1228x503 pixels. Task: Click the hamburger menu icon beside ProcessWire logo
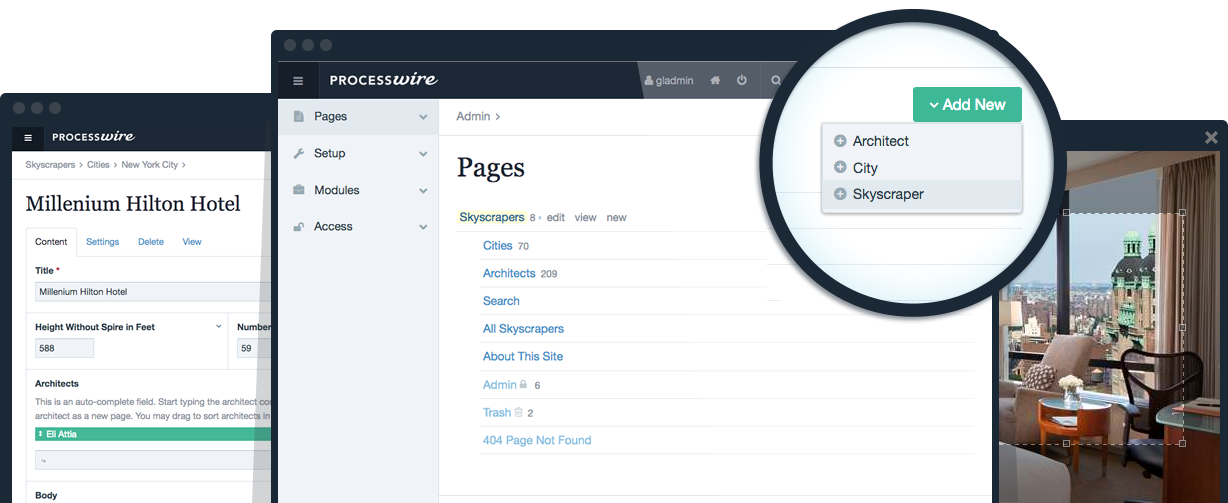pyautogui.click(x=298, y=81)
